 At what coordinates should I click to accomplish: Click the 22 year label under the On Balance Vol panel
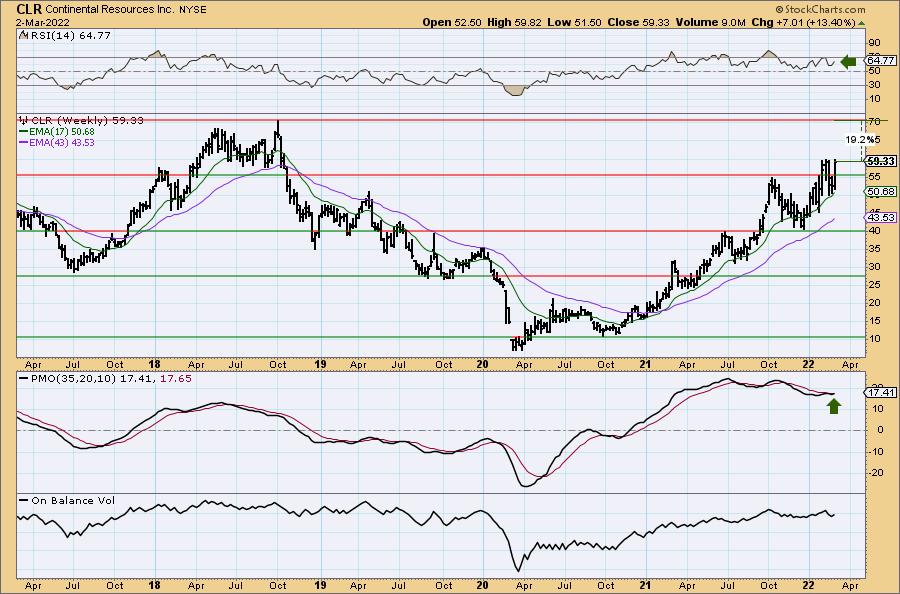click(x=808, y=585)
